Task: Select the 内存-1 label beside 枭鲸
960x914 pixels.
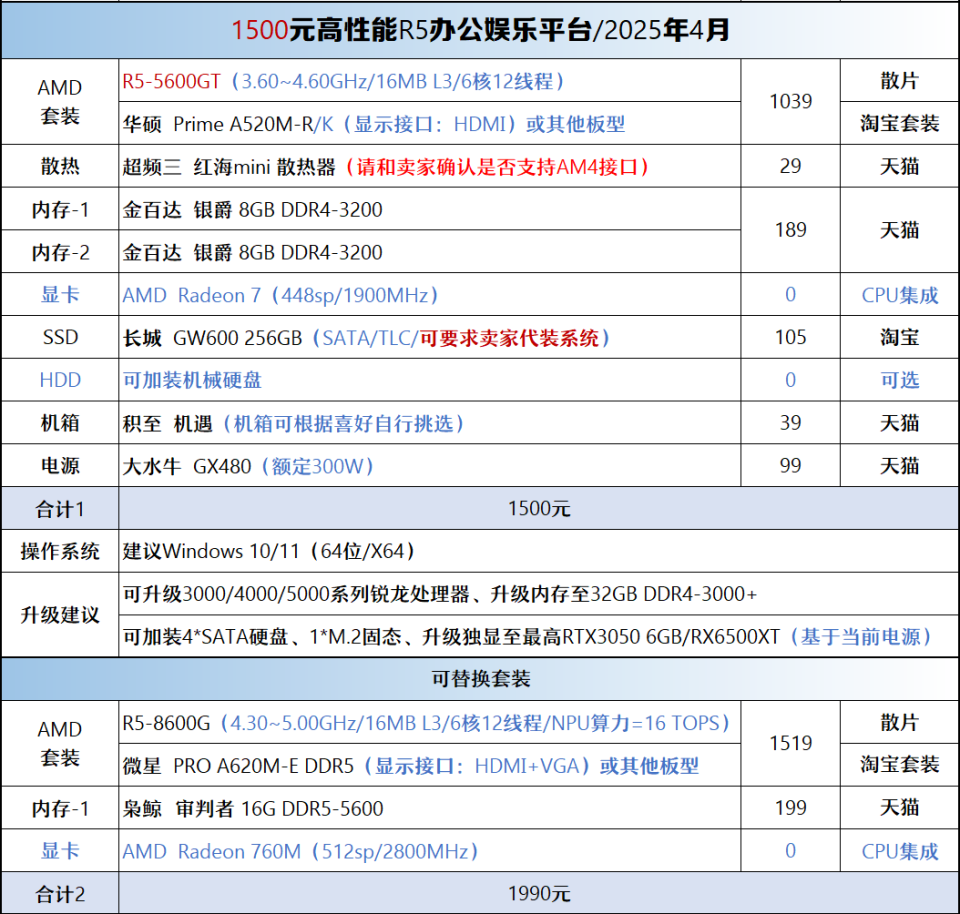Action: pos(60,809)
